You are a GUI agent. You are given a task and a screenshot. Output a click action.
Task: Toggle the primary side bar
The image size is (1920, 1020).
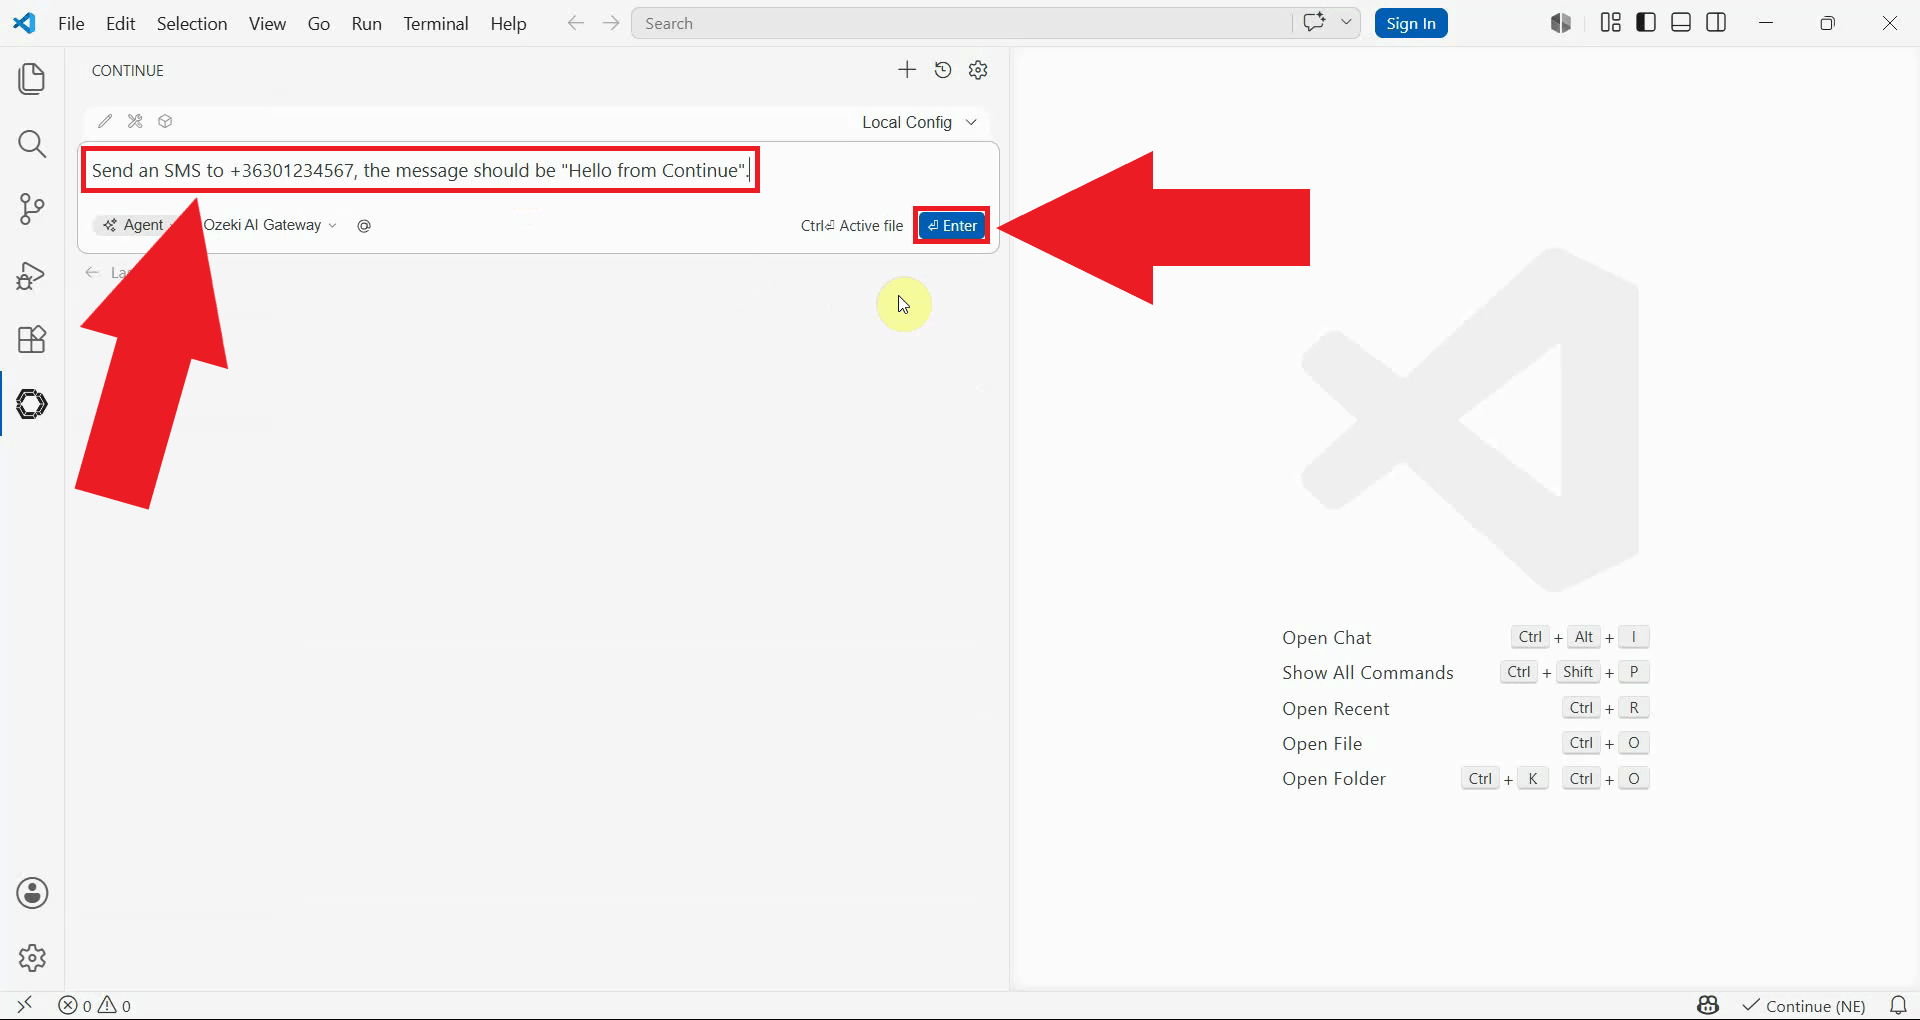pos(1646,23)
